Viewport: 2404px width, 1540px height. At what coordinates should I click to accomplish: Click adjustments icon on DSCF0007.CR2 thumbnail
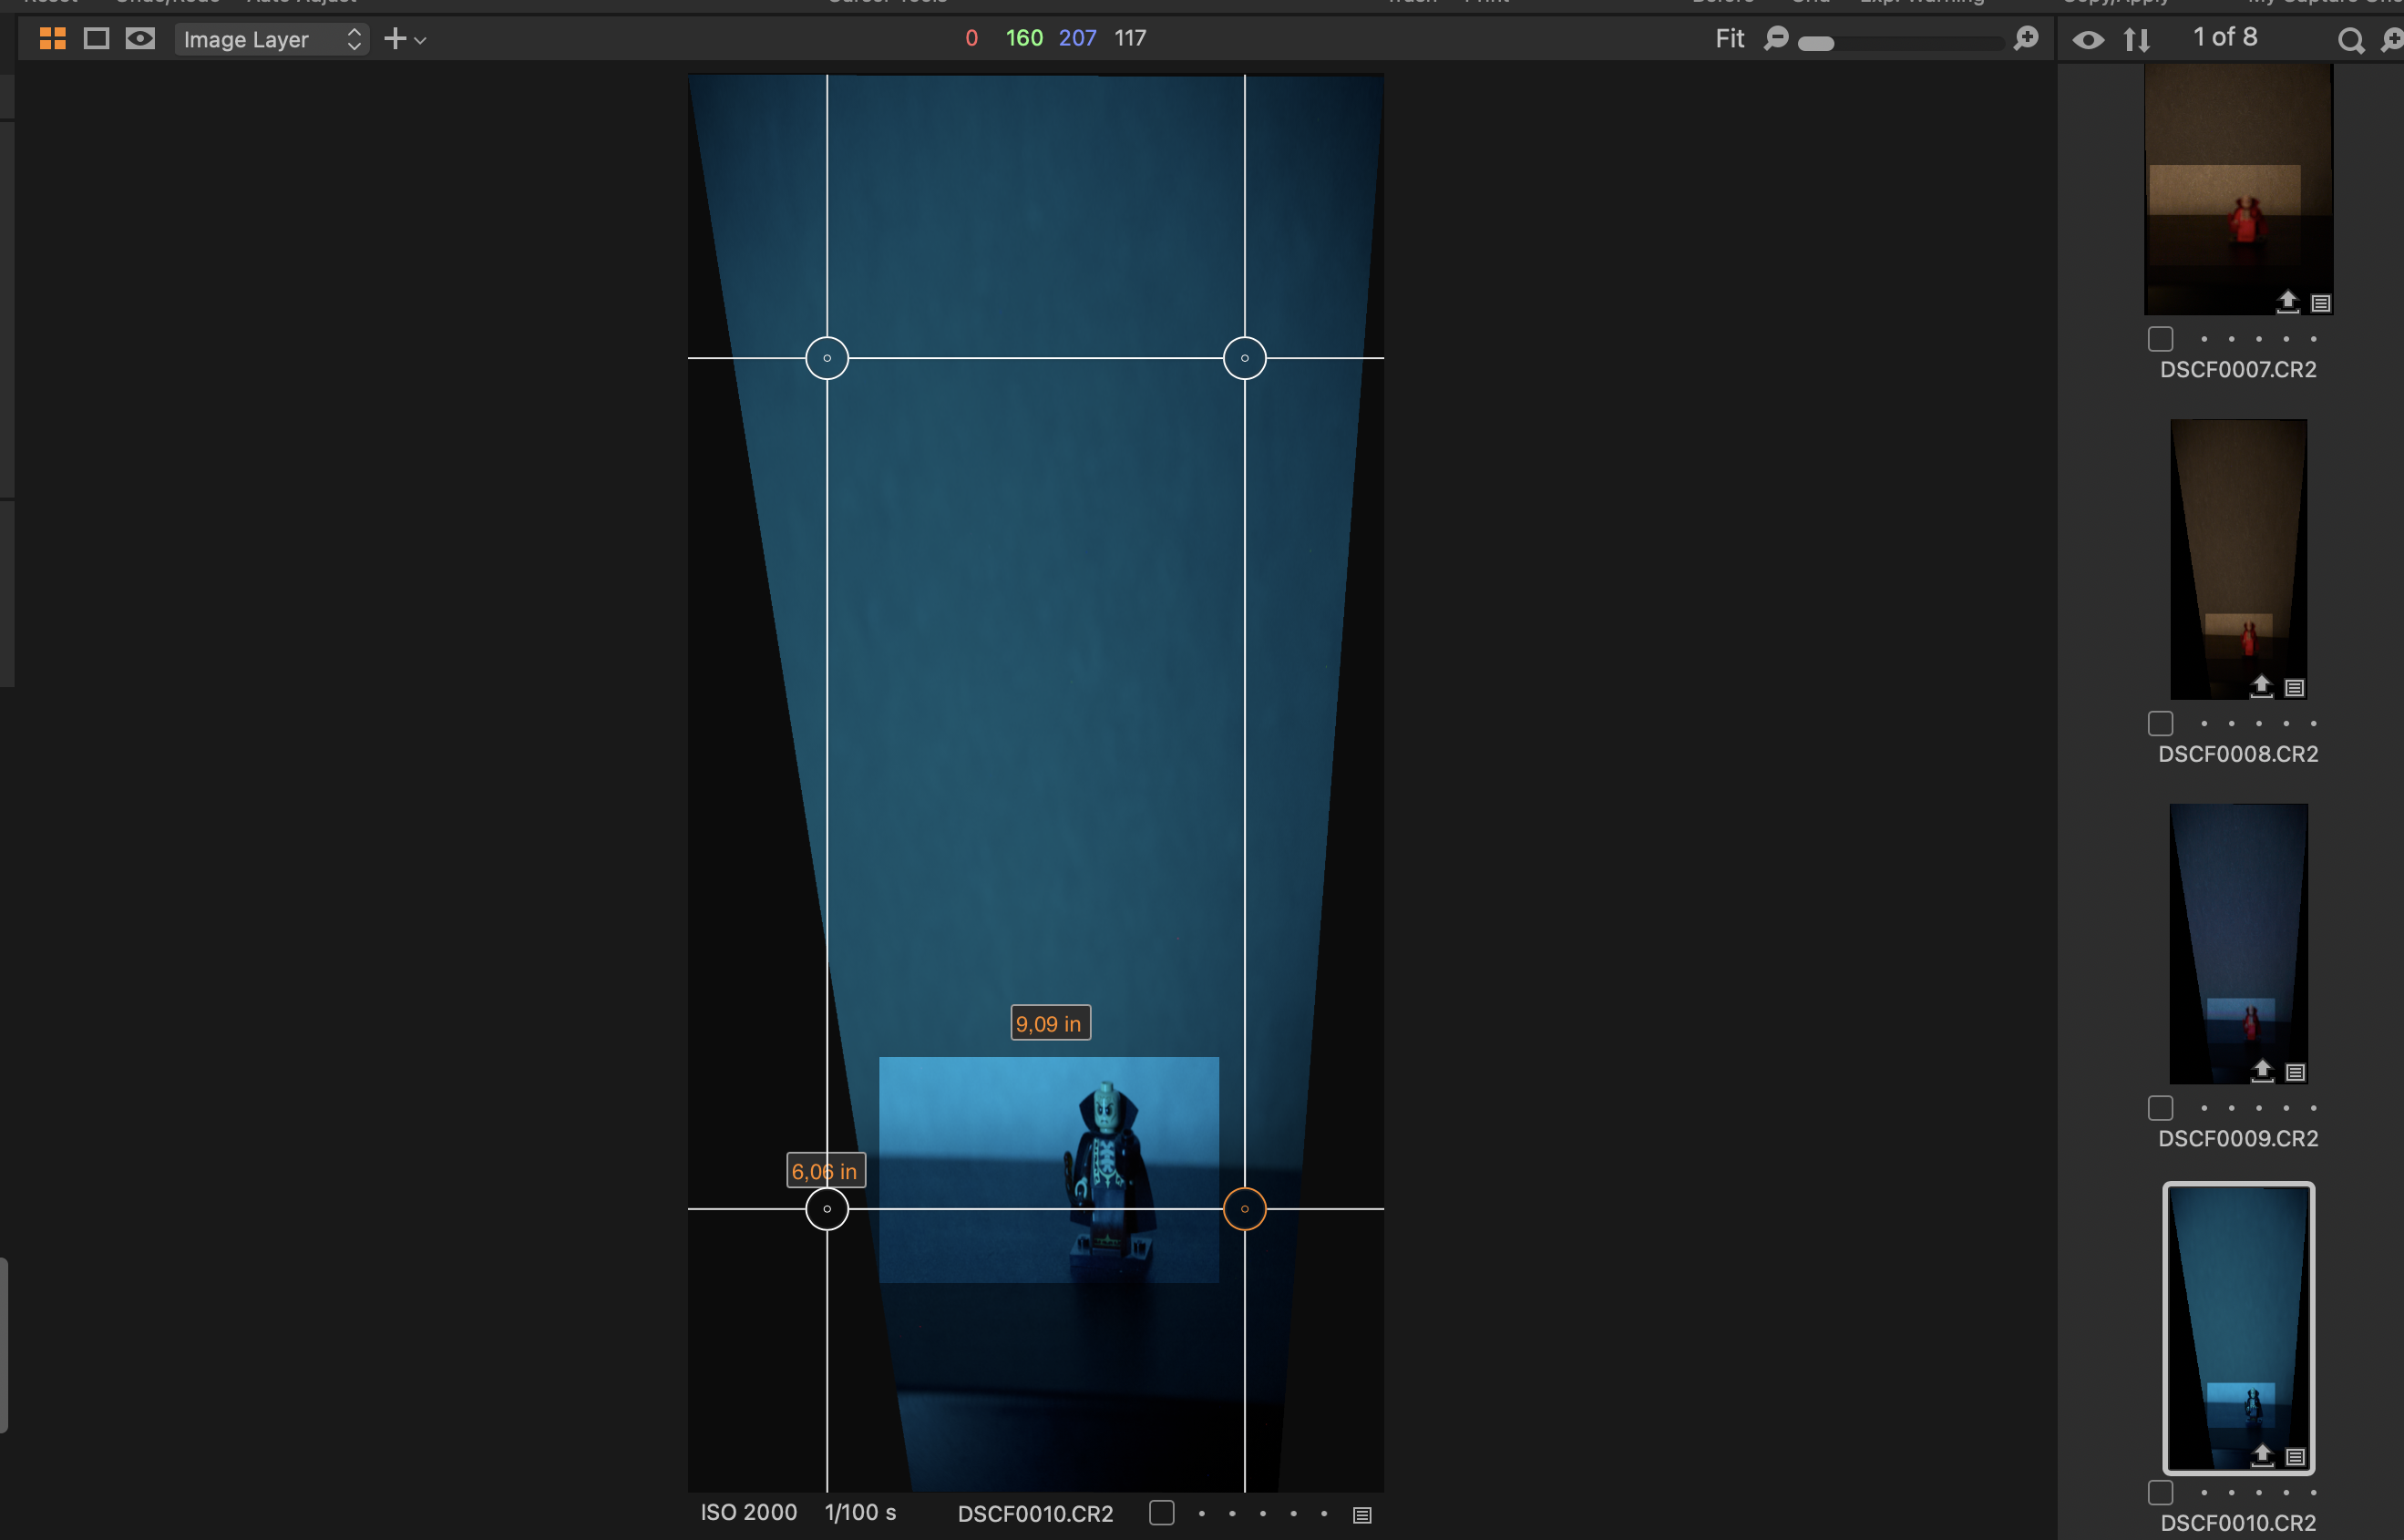click(2321, 303)
